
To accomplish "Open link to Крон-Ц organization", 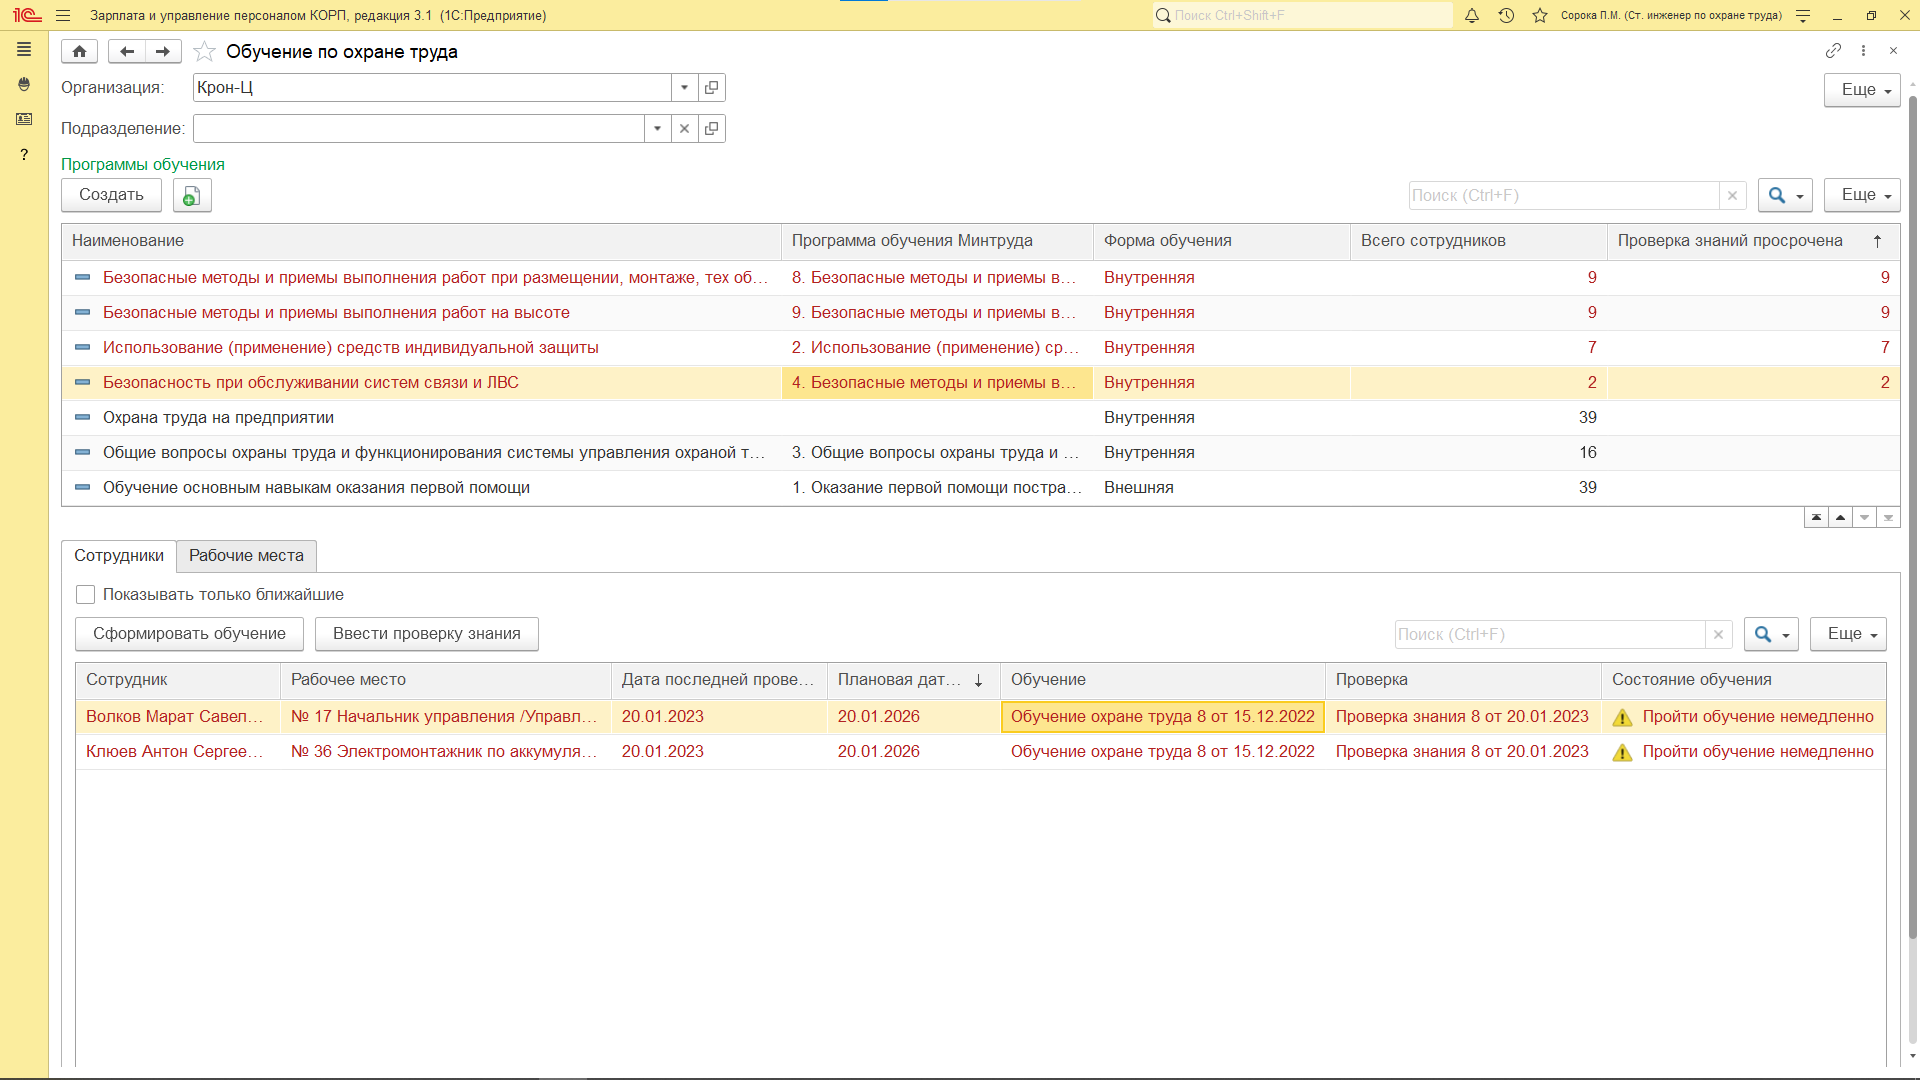I will (711, 88).
